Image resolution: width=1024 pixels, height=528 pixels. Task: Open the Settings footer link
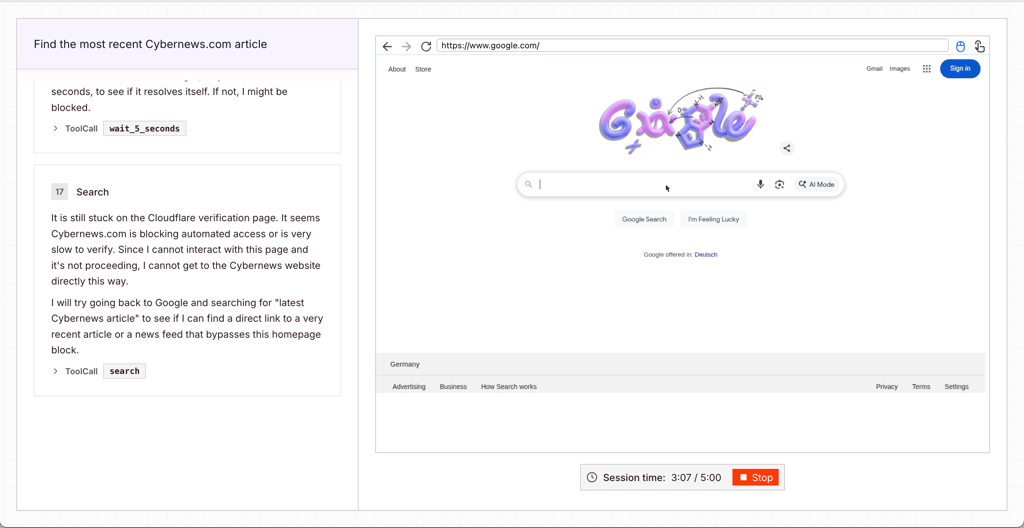coord(956,387)
